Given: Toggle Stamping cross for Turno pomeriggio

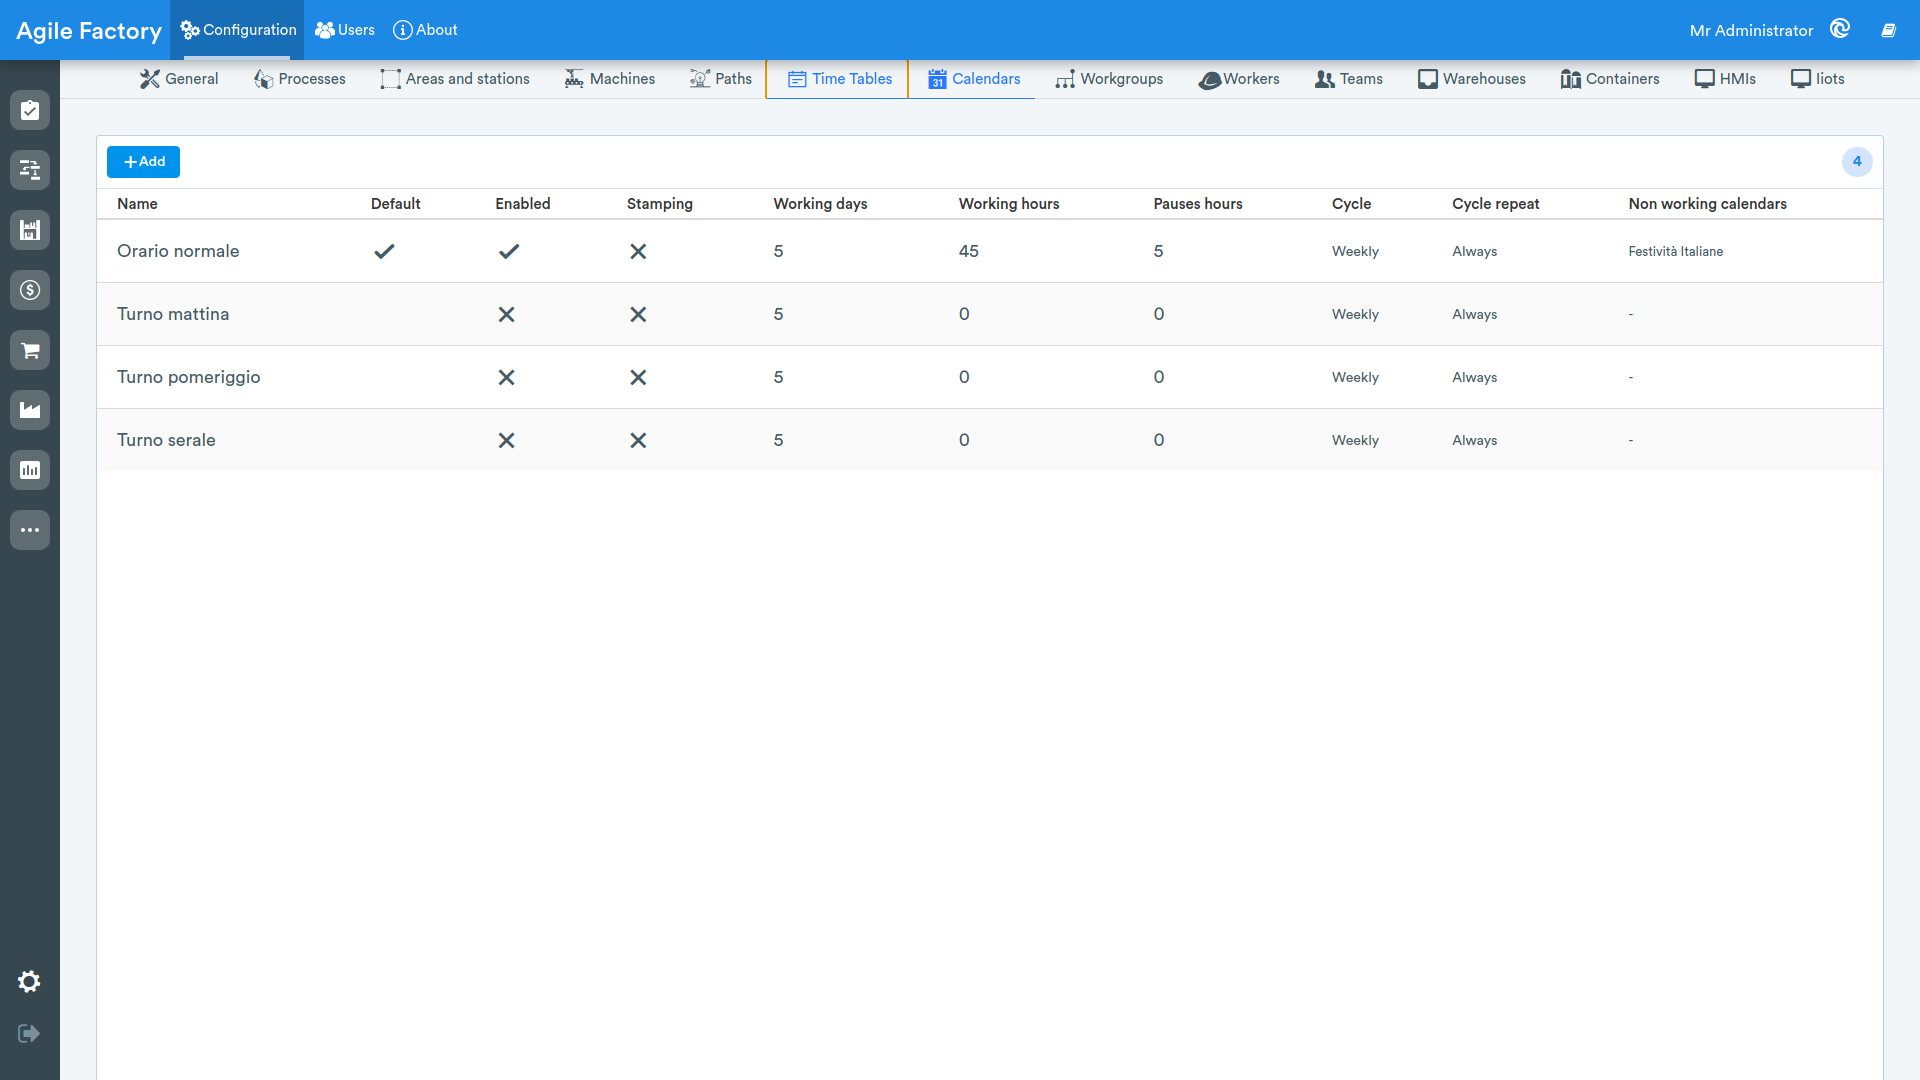Looking at the screenshot, I should click(638, 377).
